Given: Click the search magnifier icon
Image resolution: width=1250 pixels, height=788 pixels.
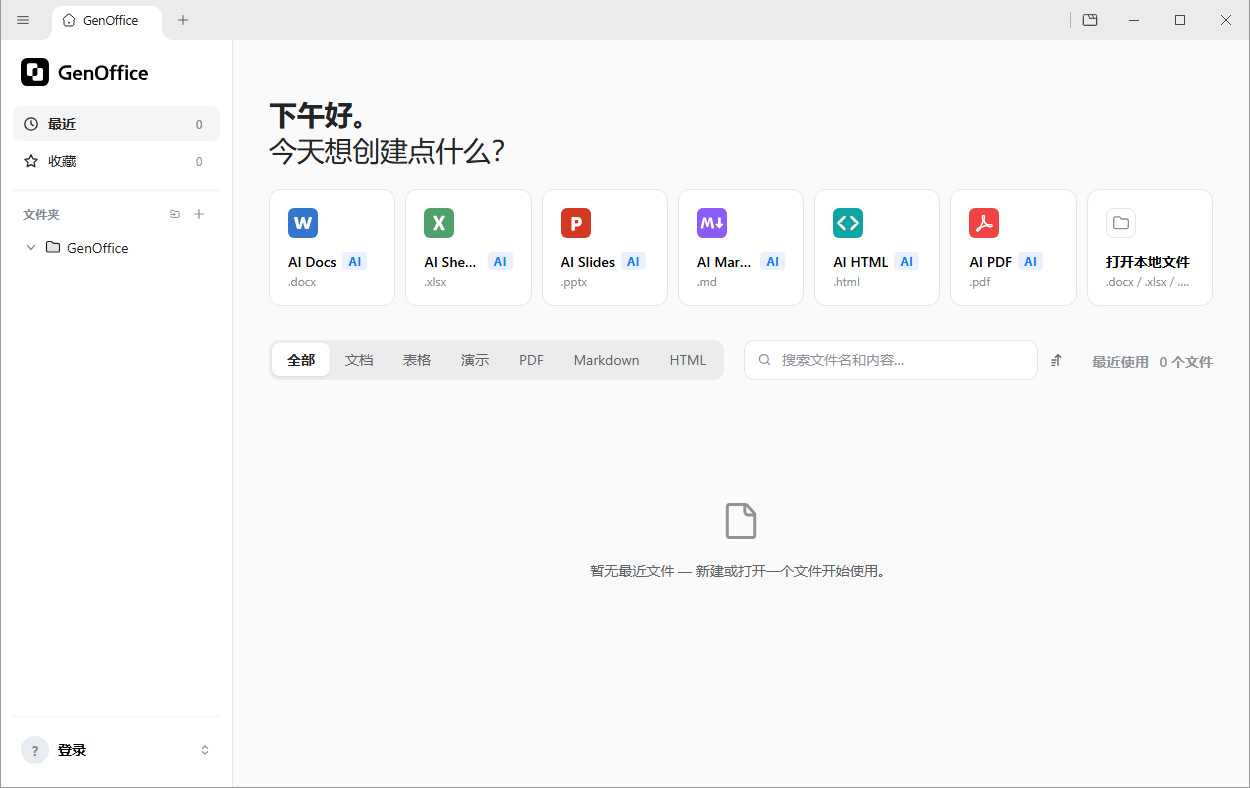Looking at the screenshot, I should click(765, 360).
